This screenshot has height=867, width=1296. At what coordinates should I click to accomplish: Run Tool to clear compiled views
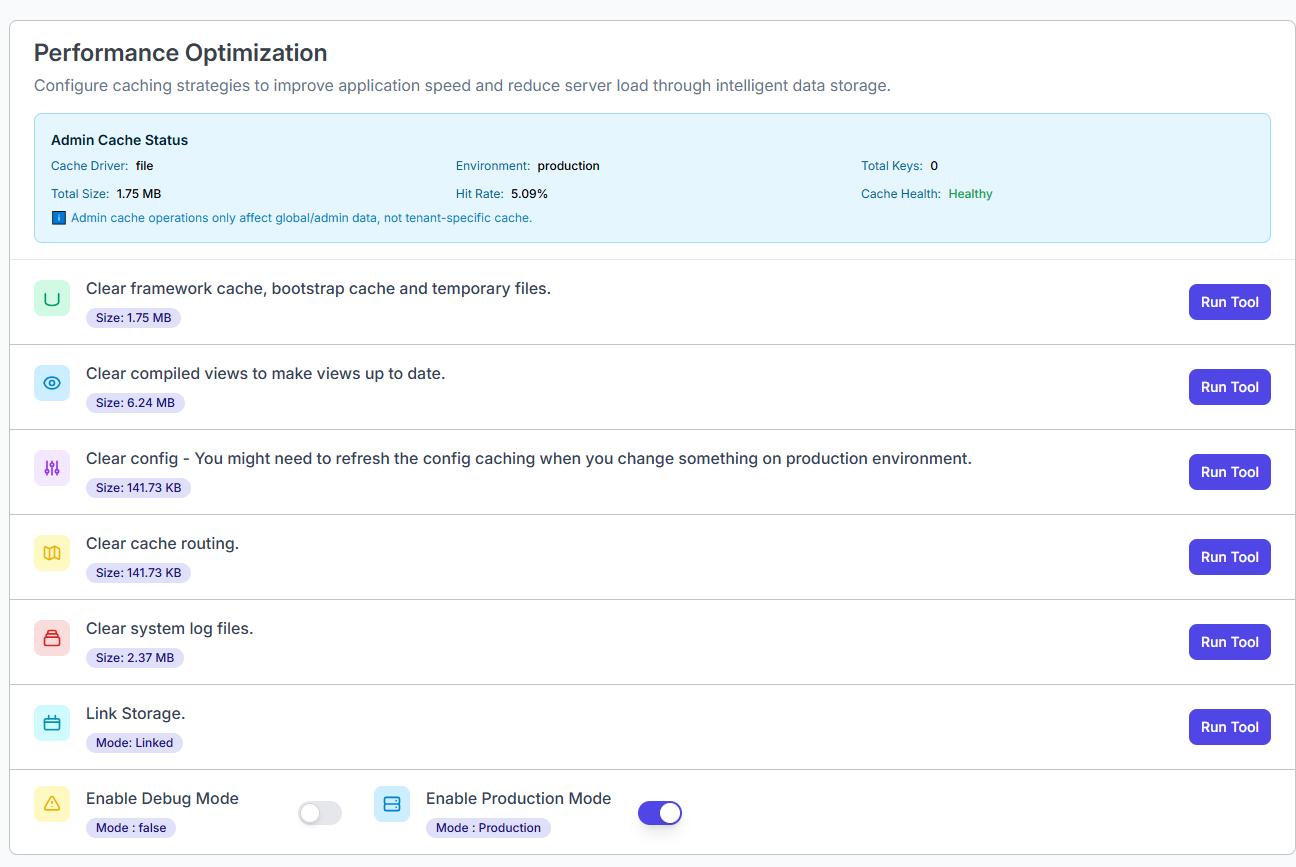[x=1229, y=387]
